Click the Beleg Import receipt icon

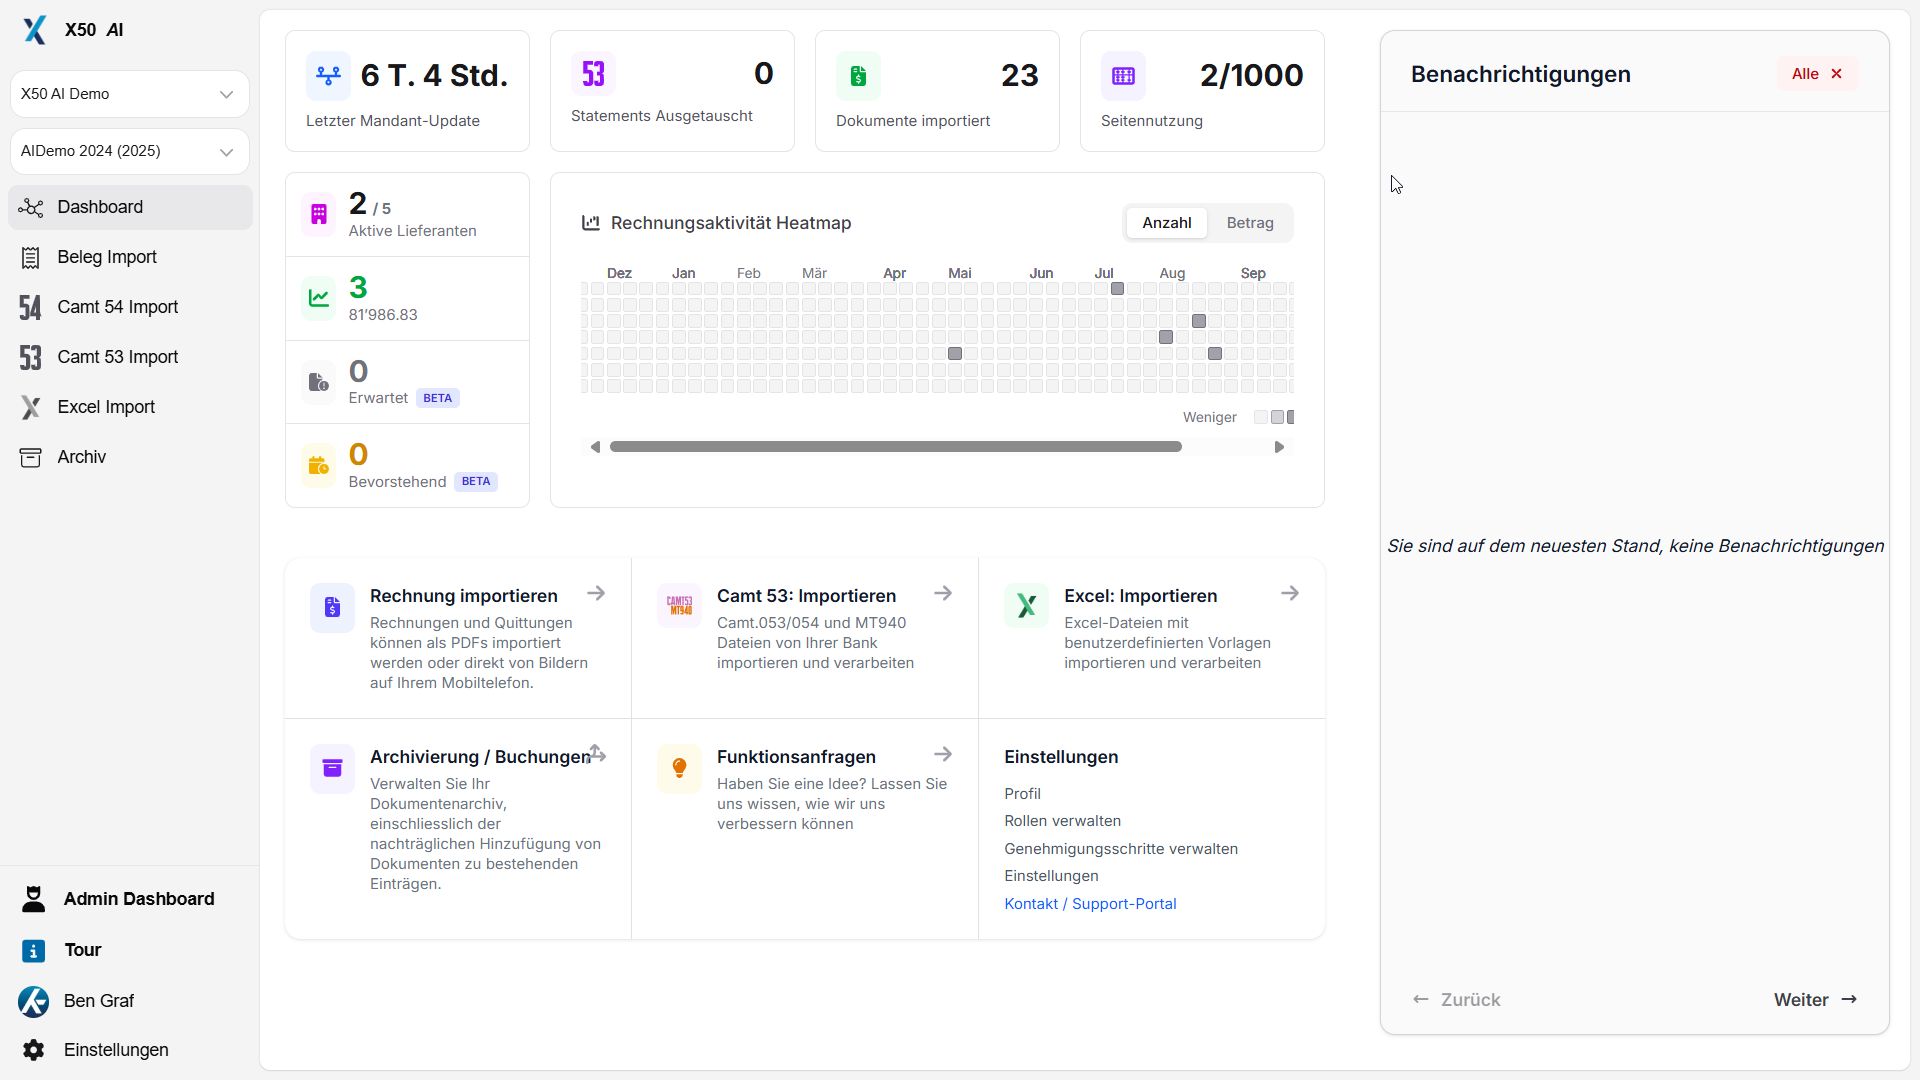coord(31,257)
